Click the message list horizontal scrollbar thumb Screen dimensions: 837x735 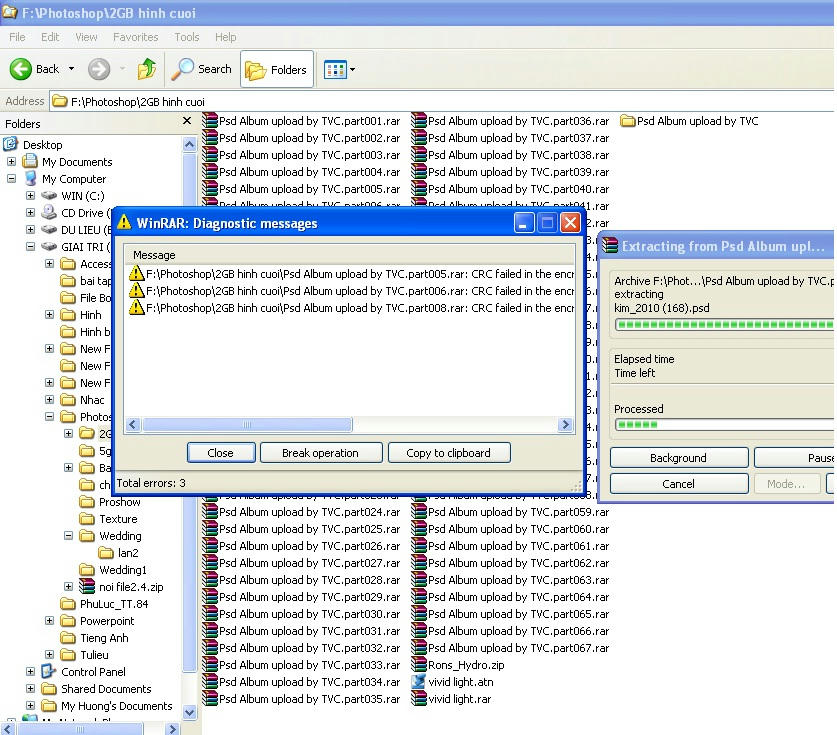[247, 424]
